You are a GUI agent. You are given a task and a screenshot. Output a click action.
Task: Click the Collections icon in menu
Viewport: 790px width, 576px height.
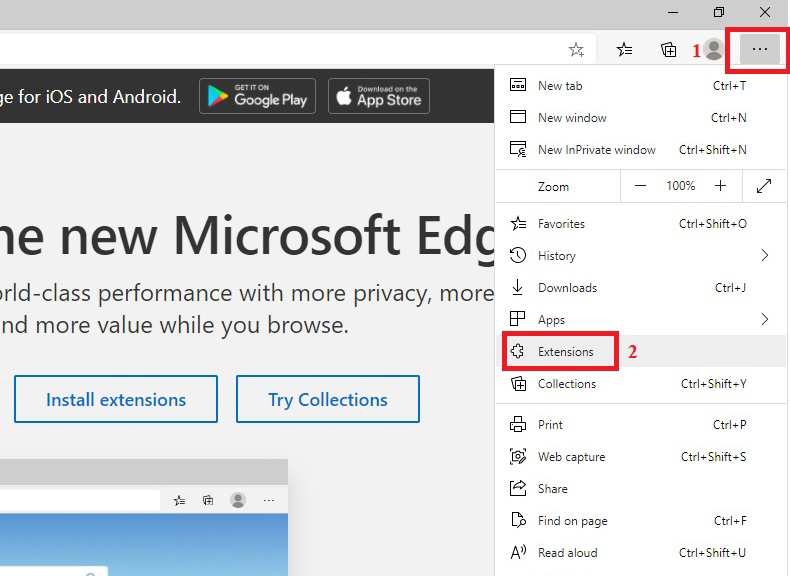[518, 383]
